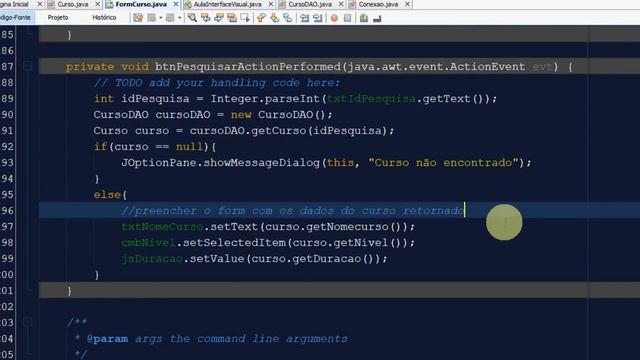The width and height of the screenshot is (640, 360).
Task: Click Shift Line Right icon
Action: (317, 18)
